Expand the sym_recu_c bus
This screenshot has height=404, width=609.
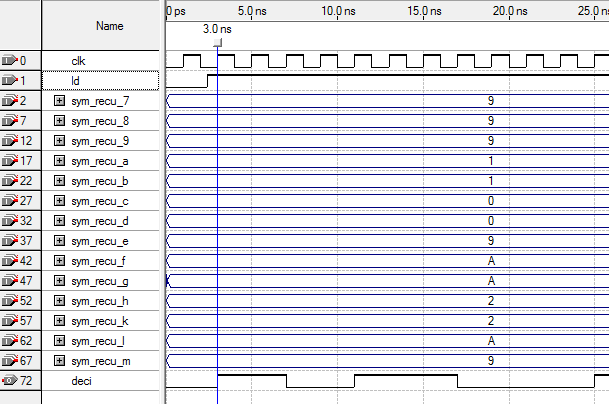pyautogui.click(x=59, y=201)
